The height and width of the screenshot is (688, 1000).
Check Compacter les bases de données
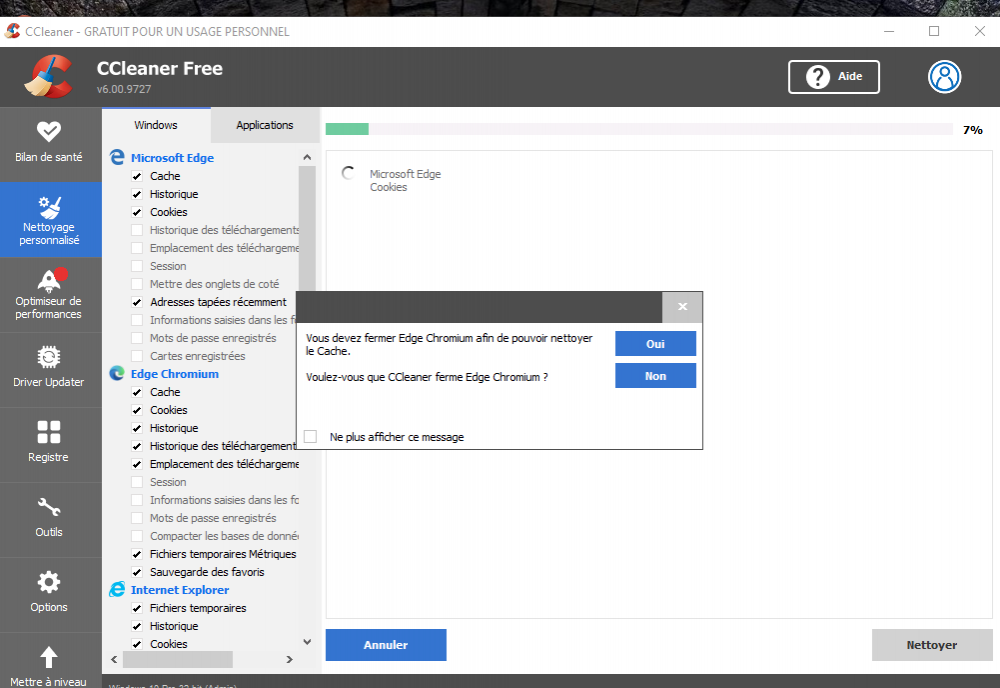(x=136, y=536)
